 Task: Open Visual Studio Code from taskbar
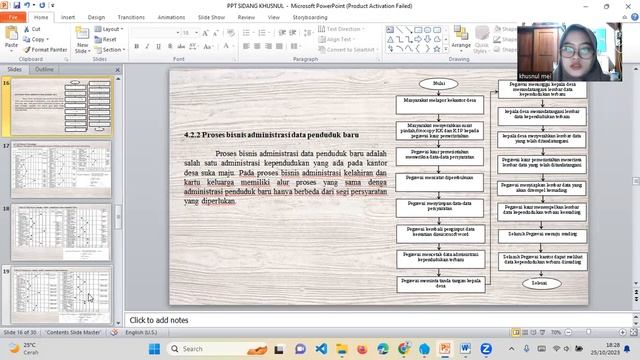click(321, 349)
